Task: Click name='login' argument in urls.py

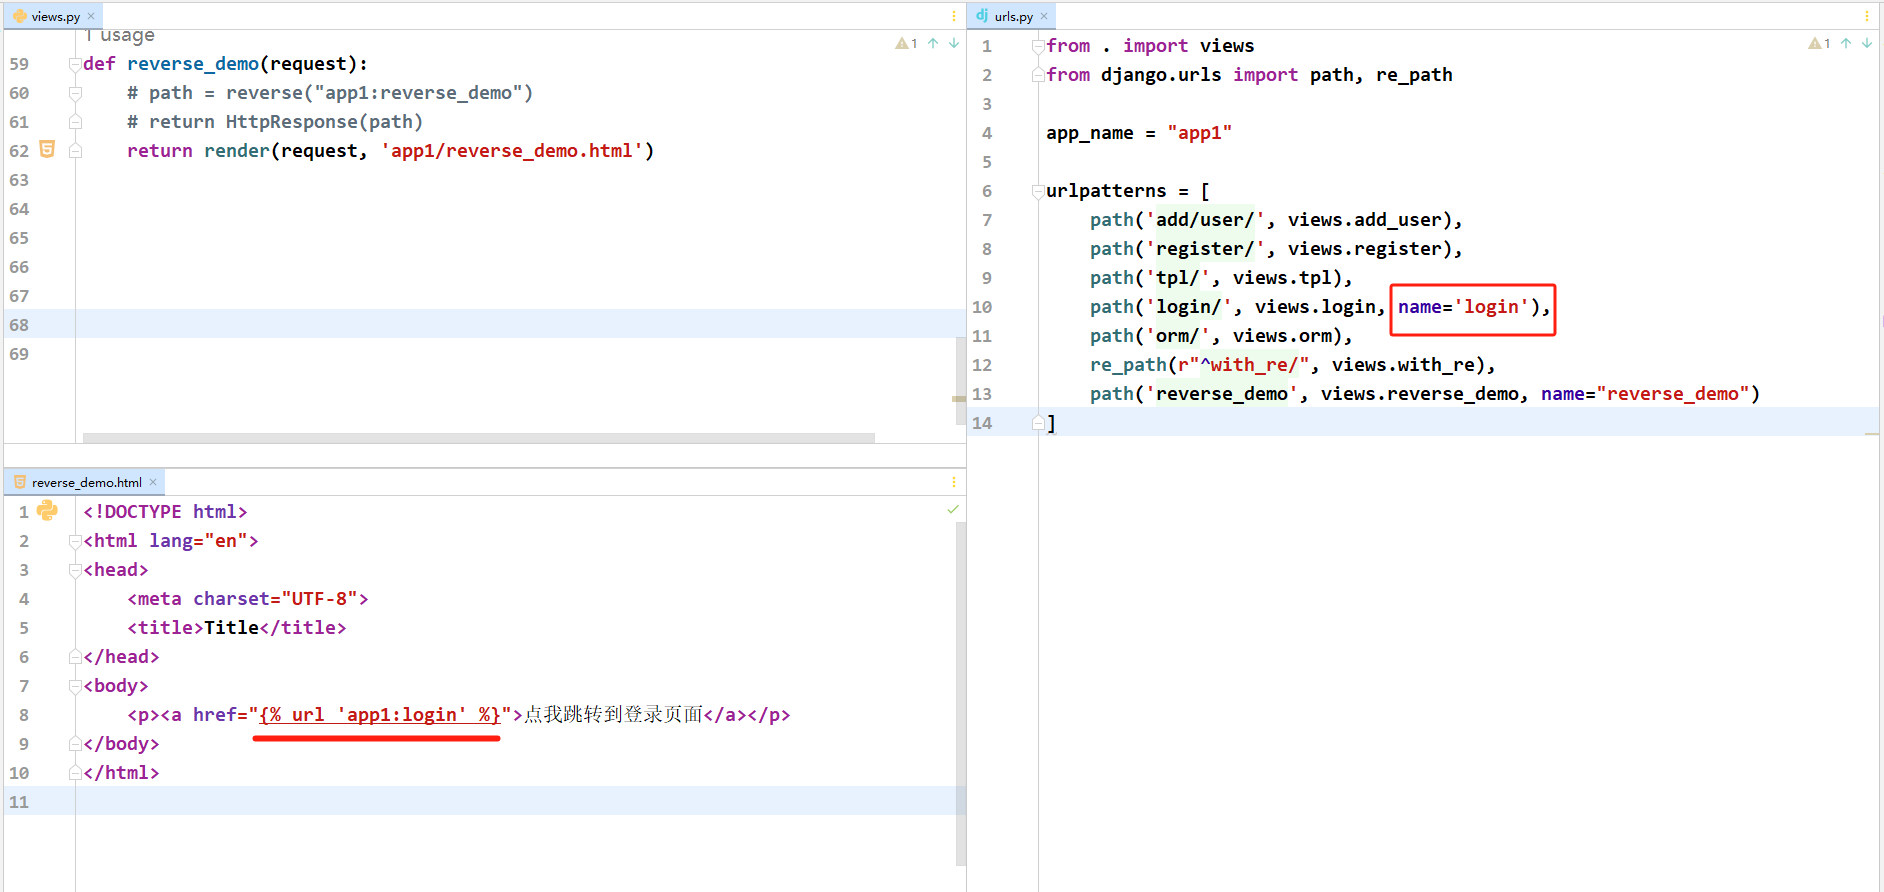Action: 1464,307
